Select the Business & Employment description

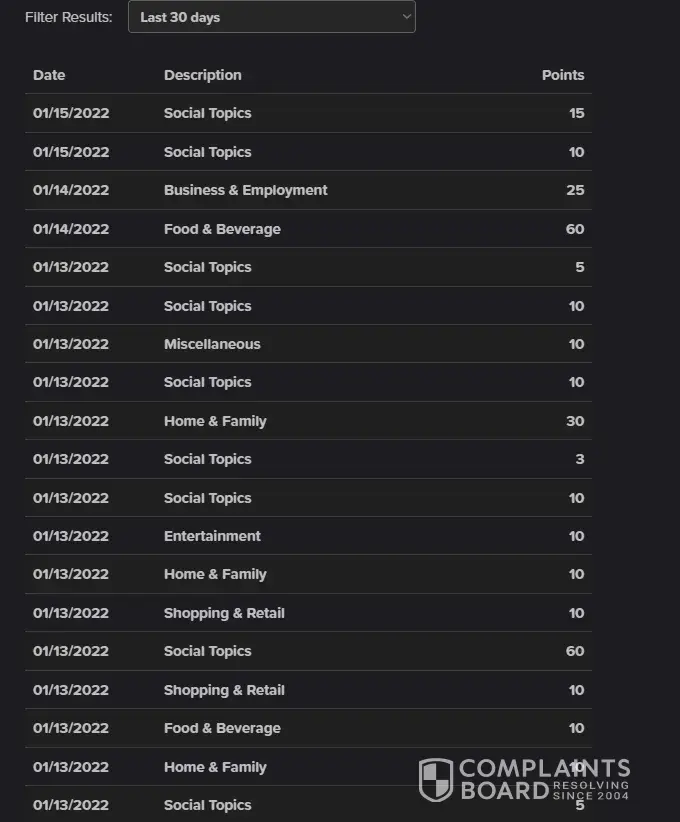(x=245, y=190)
